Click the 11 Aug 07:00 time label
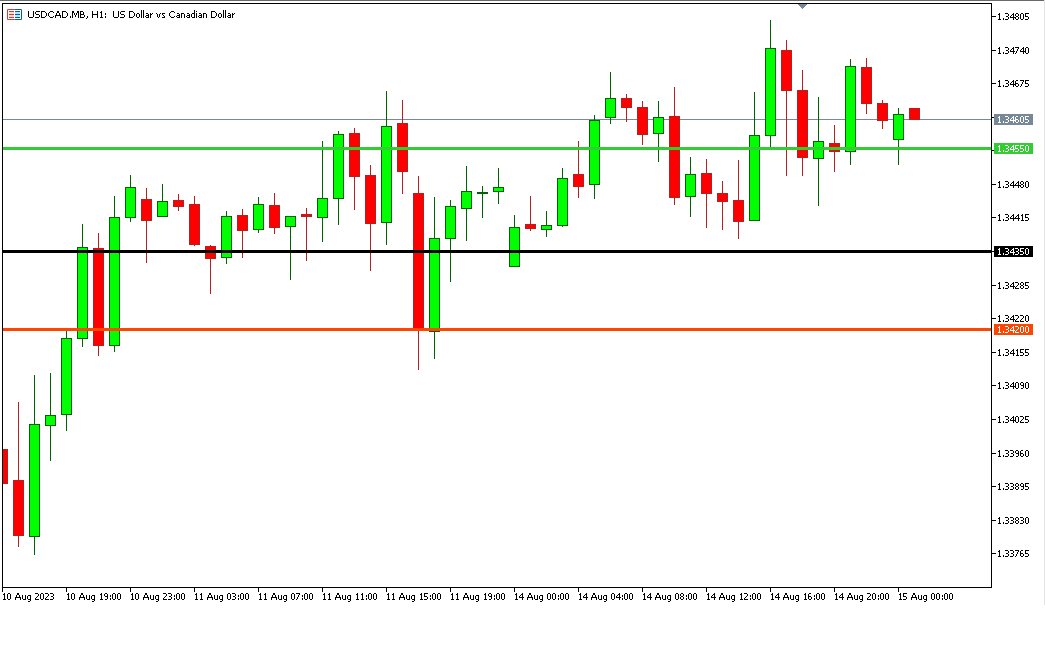The width and height of the screenshot is (1045, 672). click(x=285, y=597)
